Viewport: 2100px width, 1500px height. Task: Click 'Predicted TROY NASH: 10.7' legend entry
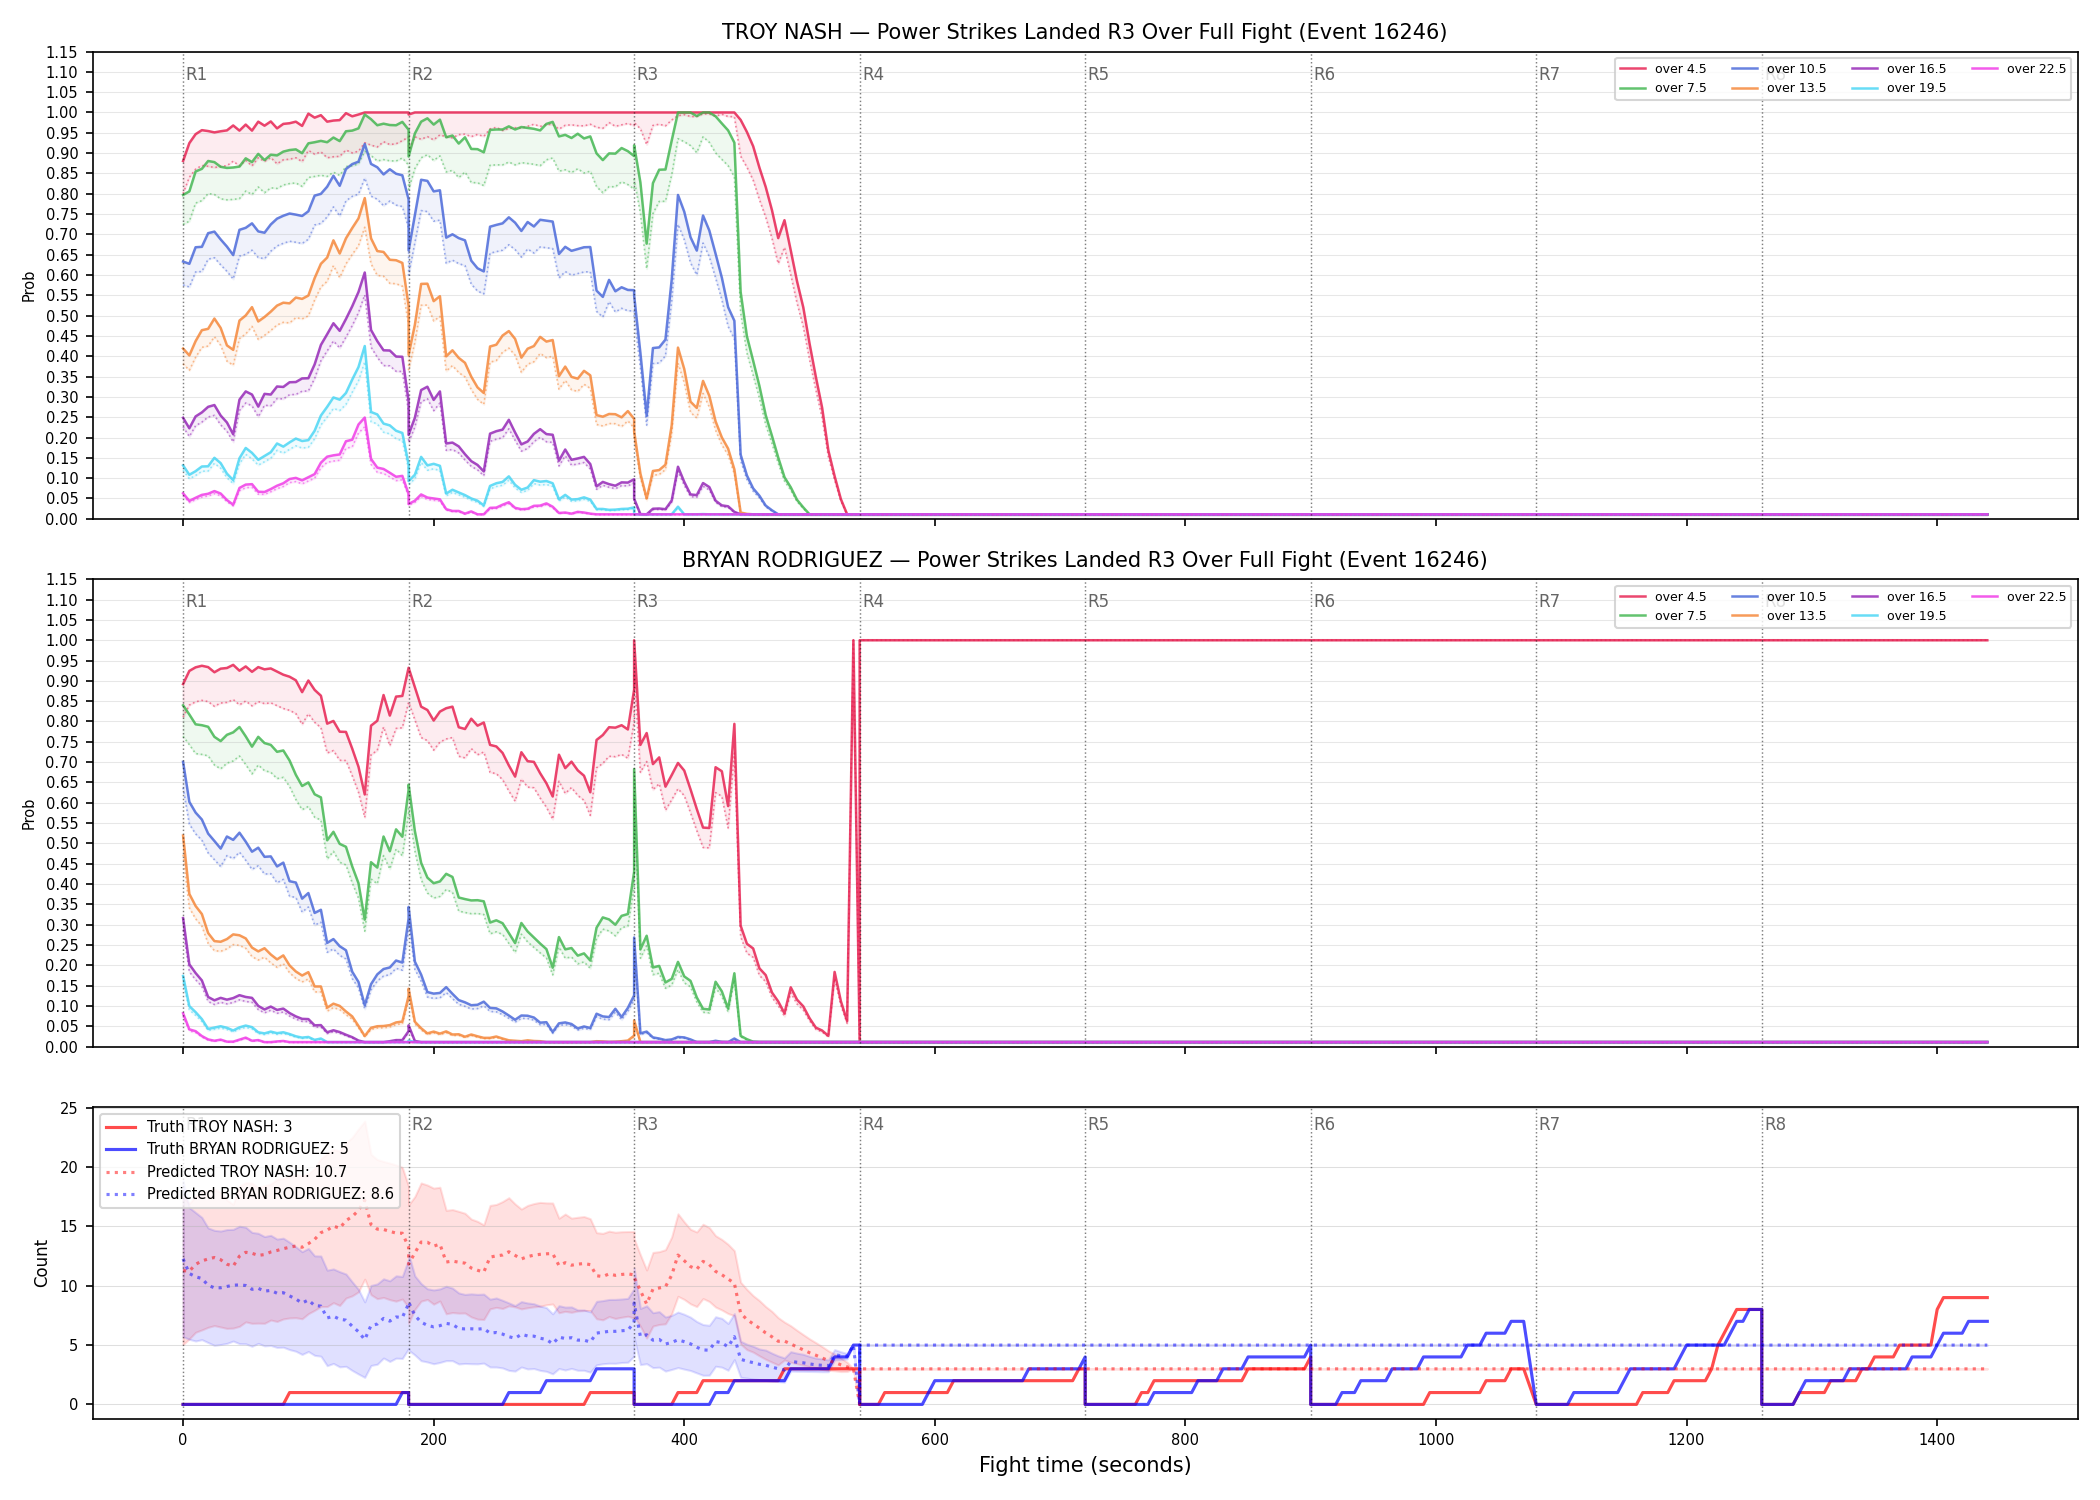(x=226, y=1172)
